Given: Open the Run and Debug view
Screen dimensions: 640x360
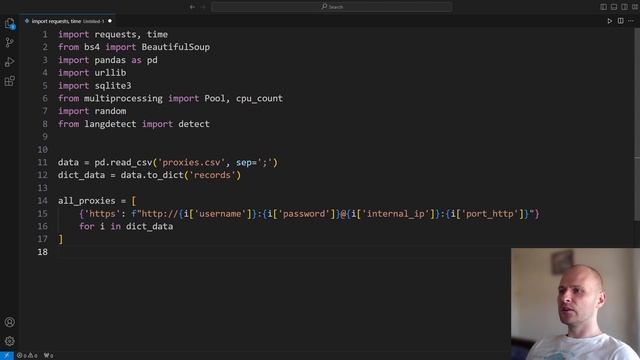Looking at the screenshot, I should (9, 62).
